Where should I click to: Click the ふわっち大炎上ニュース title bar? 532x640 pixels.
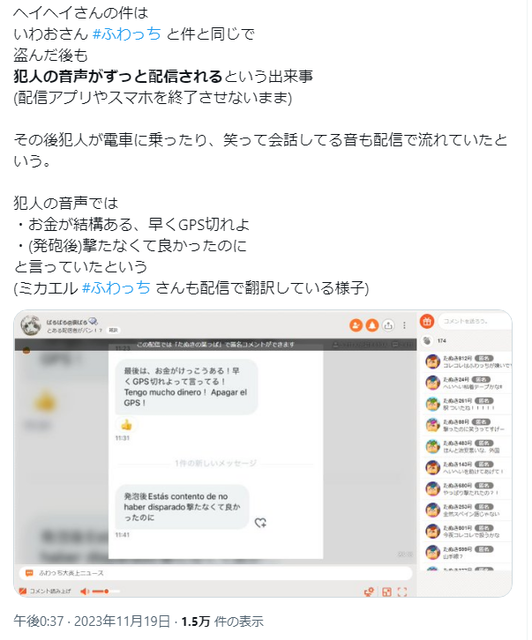click(215, 573)
